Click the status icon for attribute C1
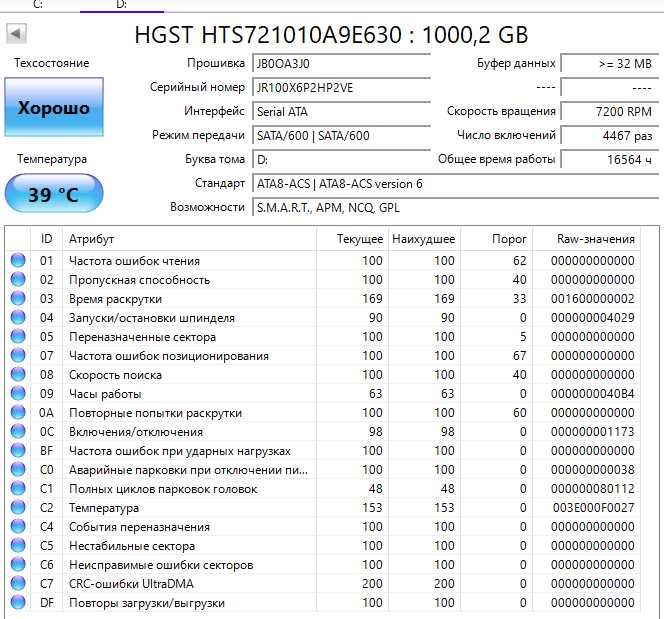Screen dimensions: 664x619 tap(18, 488)
